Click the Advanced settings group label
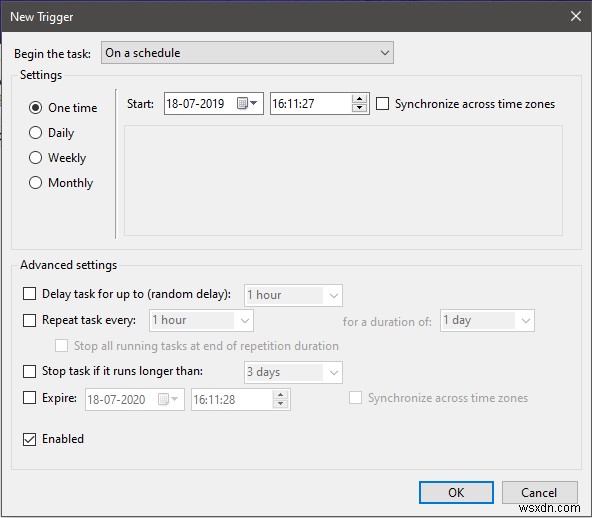The height and width of the screenshot is (518, 592). click(x=68, y=265)
